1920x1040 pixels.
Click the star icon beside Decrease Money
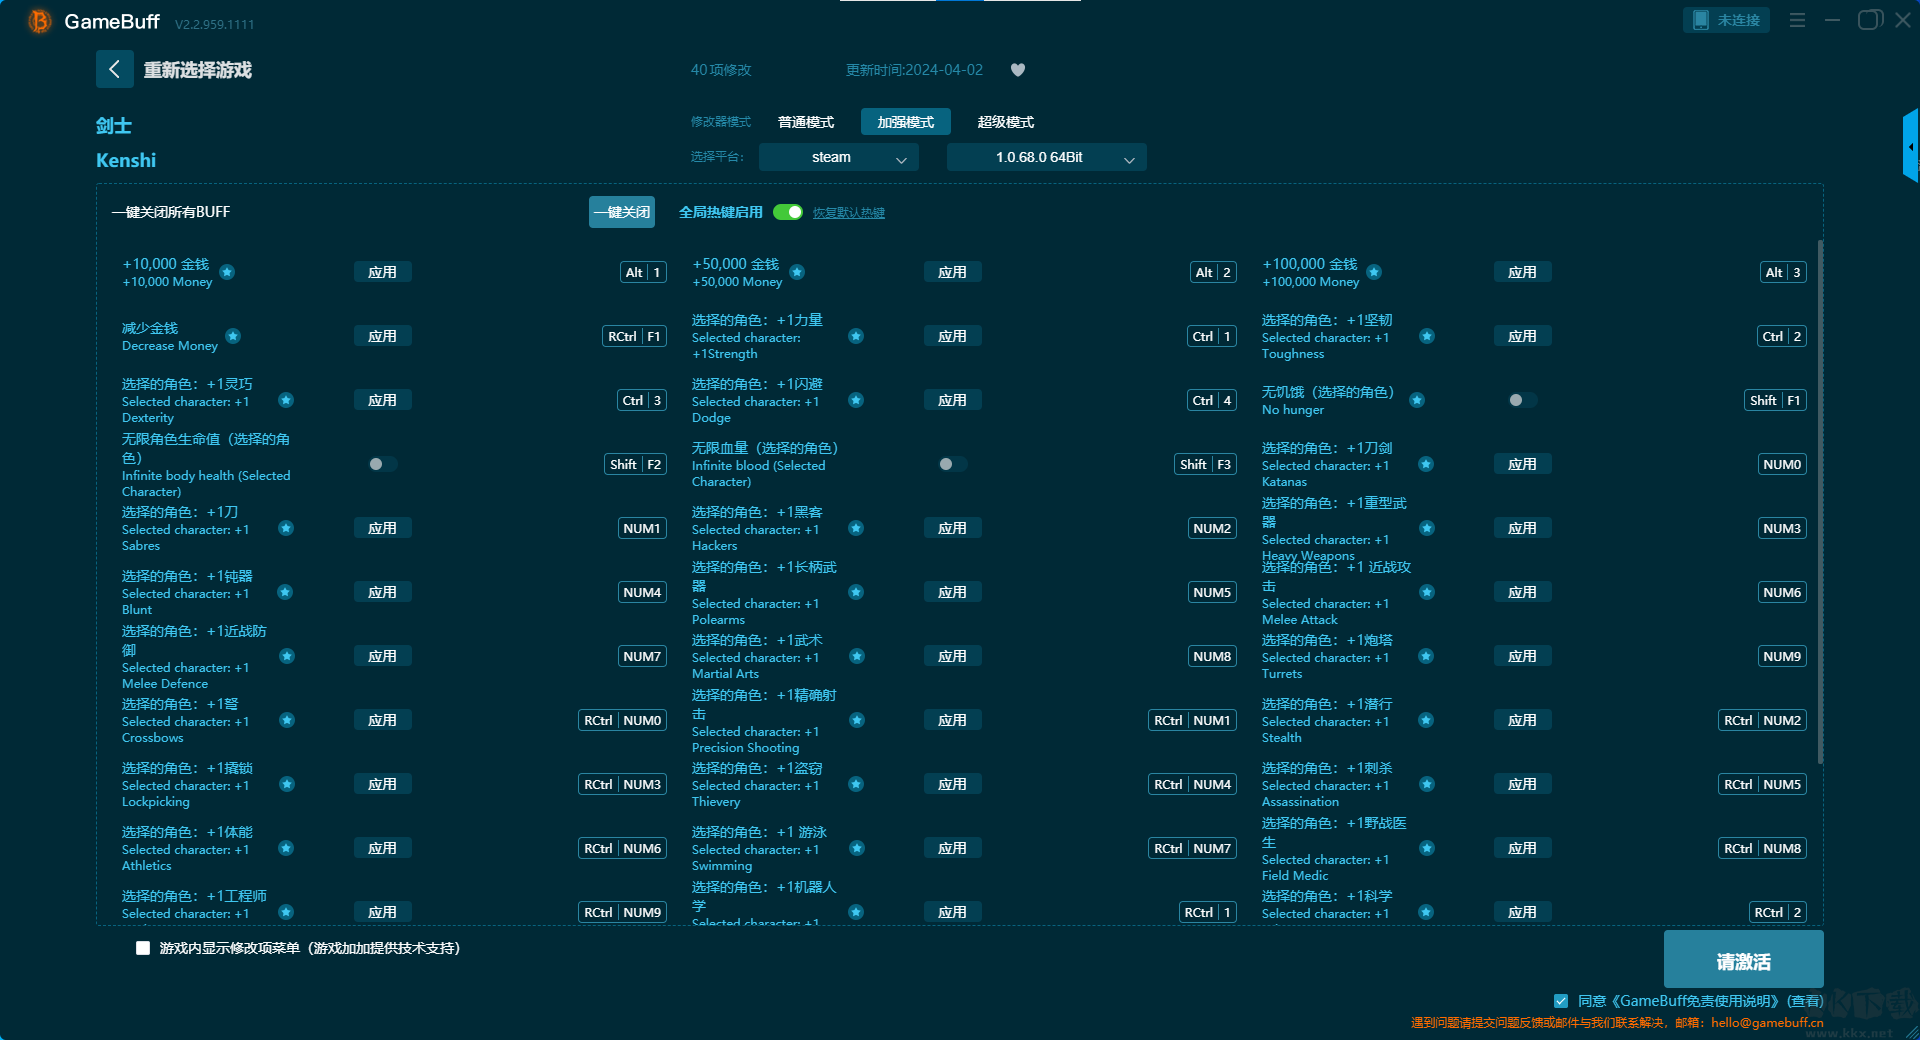[233, 336]
